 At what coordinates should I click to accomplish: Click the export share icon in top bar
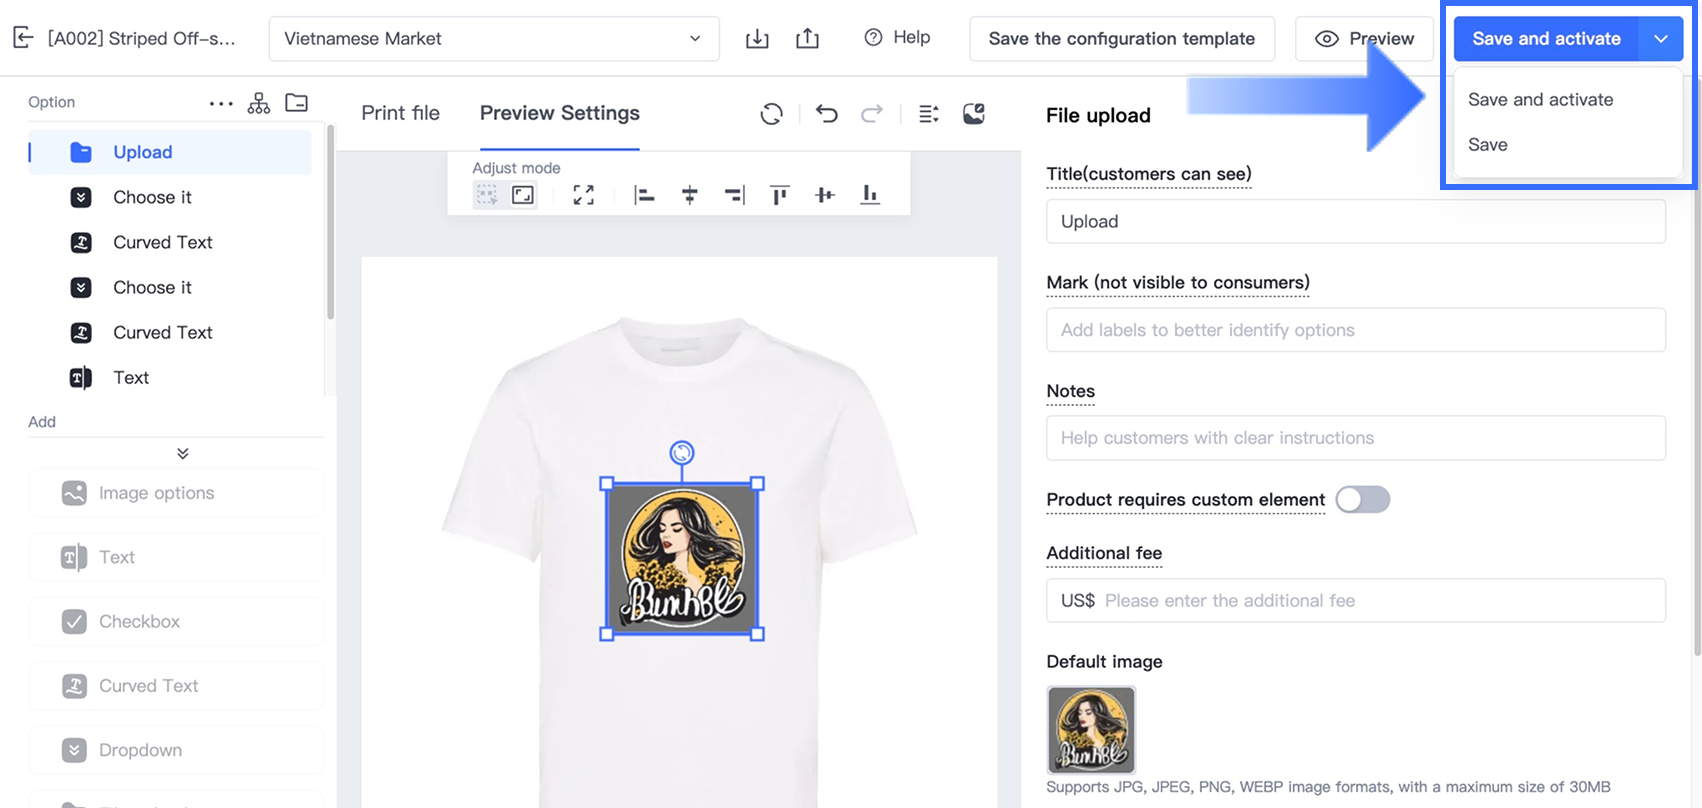tap(807, 38)
